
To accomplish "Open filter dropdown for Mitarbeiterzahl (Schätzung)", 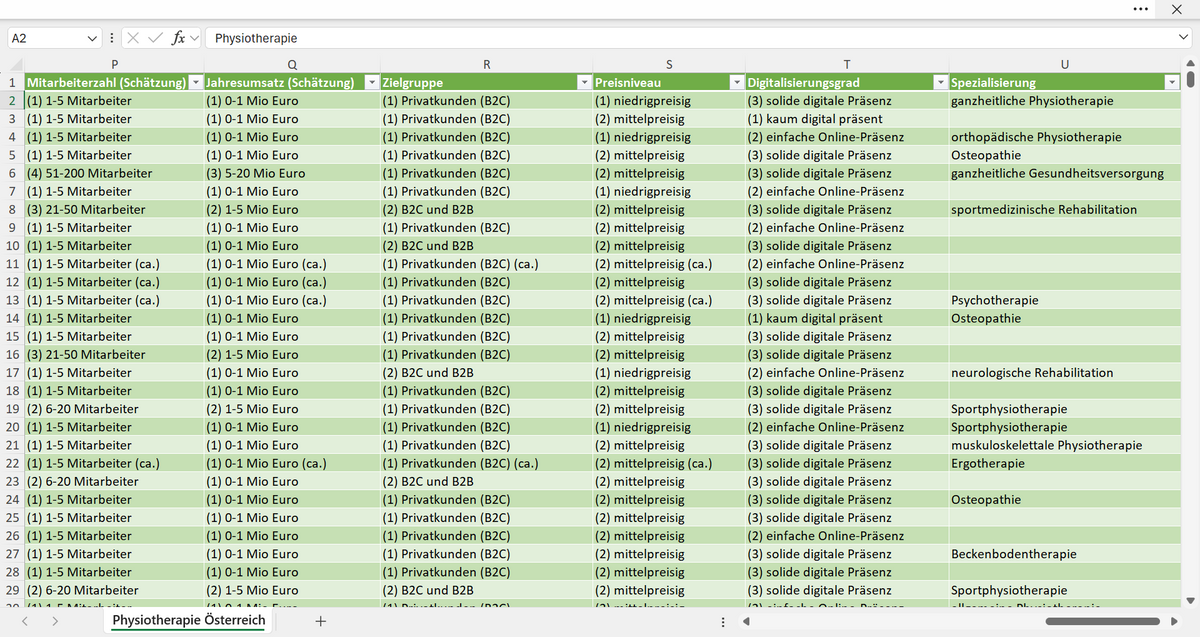I will coord(195,82).
